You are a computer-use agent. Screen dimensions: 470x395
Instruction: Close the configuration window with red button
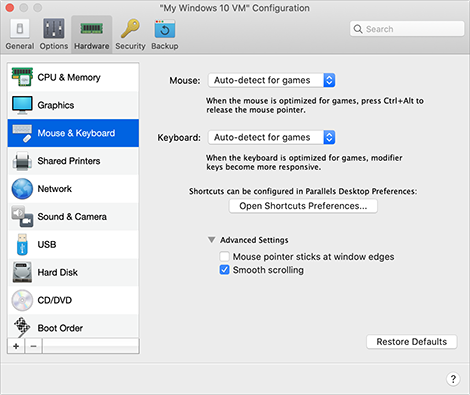[x=10, y=7]
